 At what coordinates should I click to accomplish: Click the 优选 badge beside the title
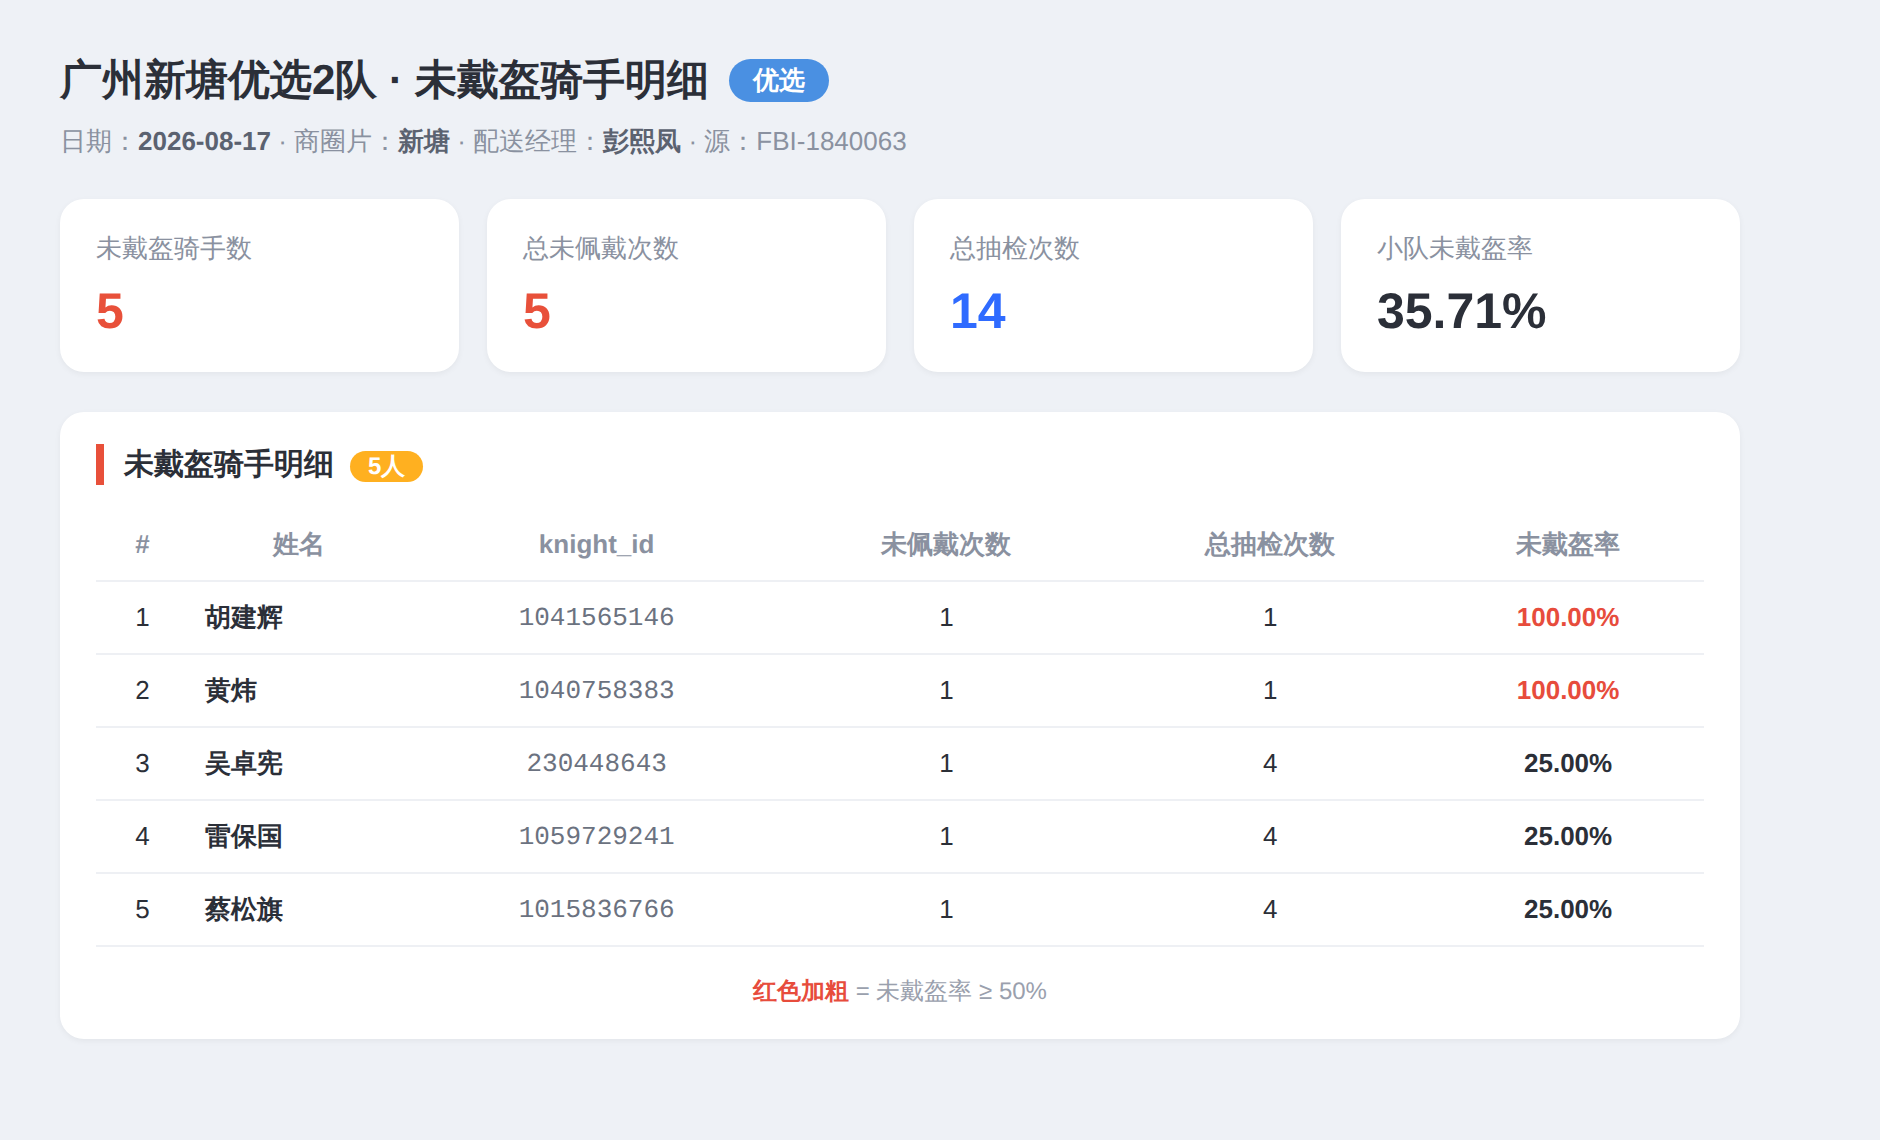point(778,81)
